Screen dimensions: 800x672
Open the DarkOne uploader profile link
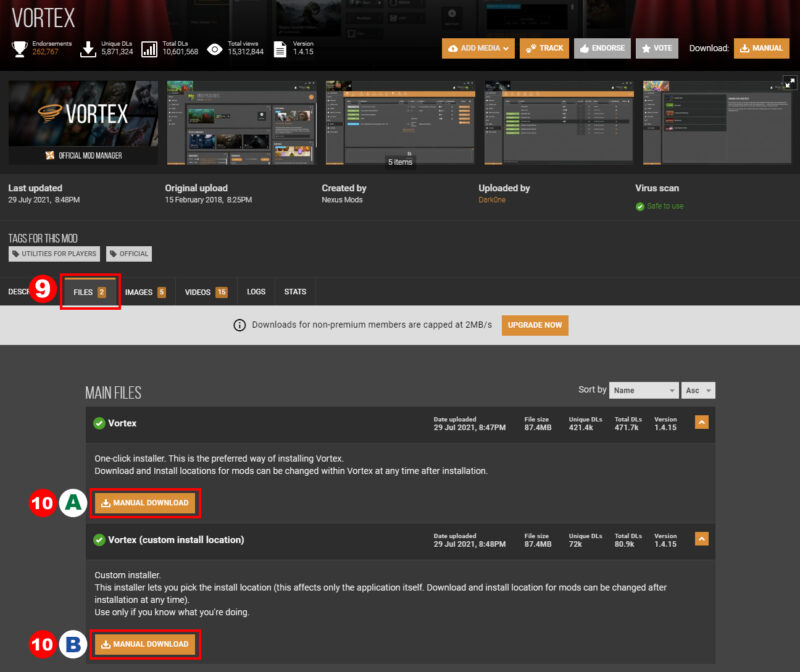[x=492, y=200]
